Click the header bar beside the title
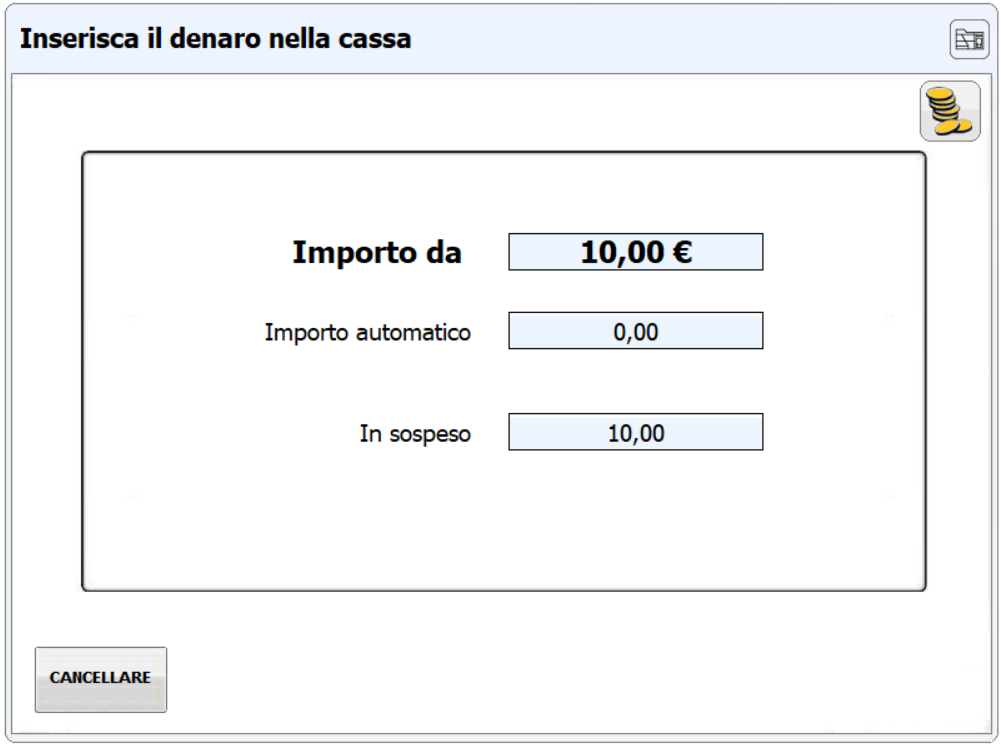 (x=677, y=38)
